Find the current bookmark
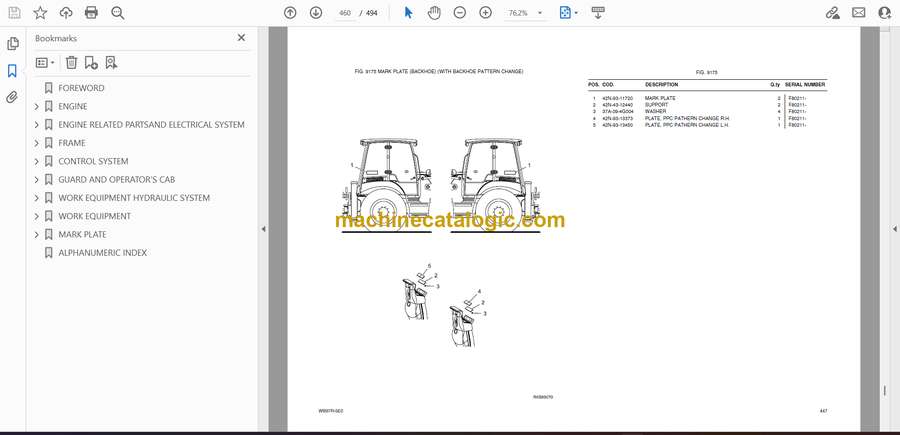Viewport: 900px width, 435px height. (x=111, y=63)
